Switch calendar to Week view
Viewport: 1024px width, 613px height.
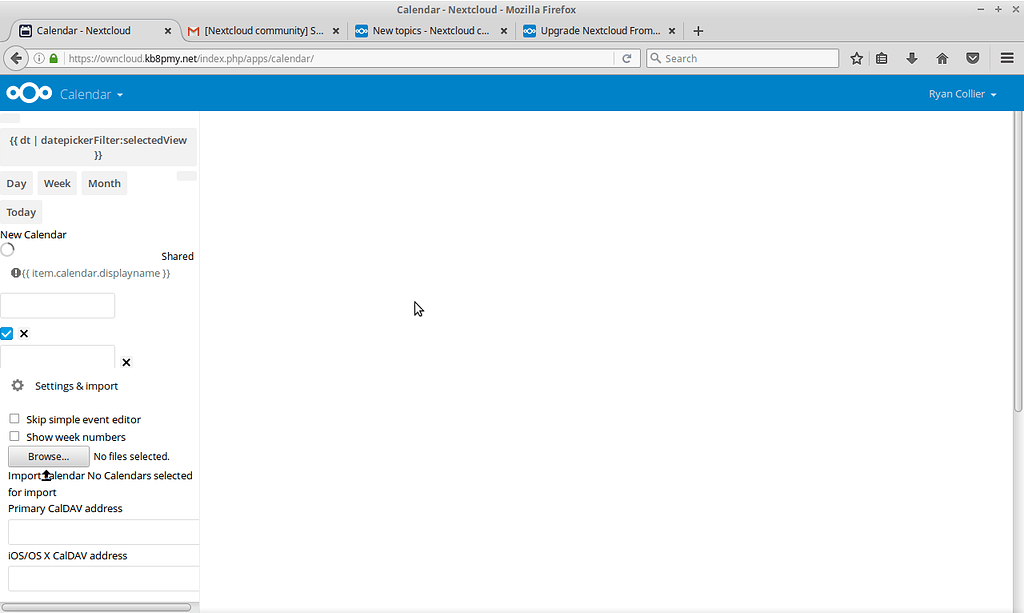click(x=57, y=183)
